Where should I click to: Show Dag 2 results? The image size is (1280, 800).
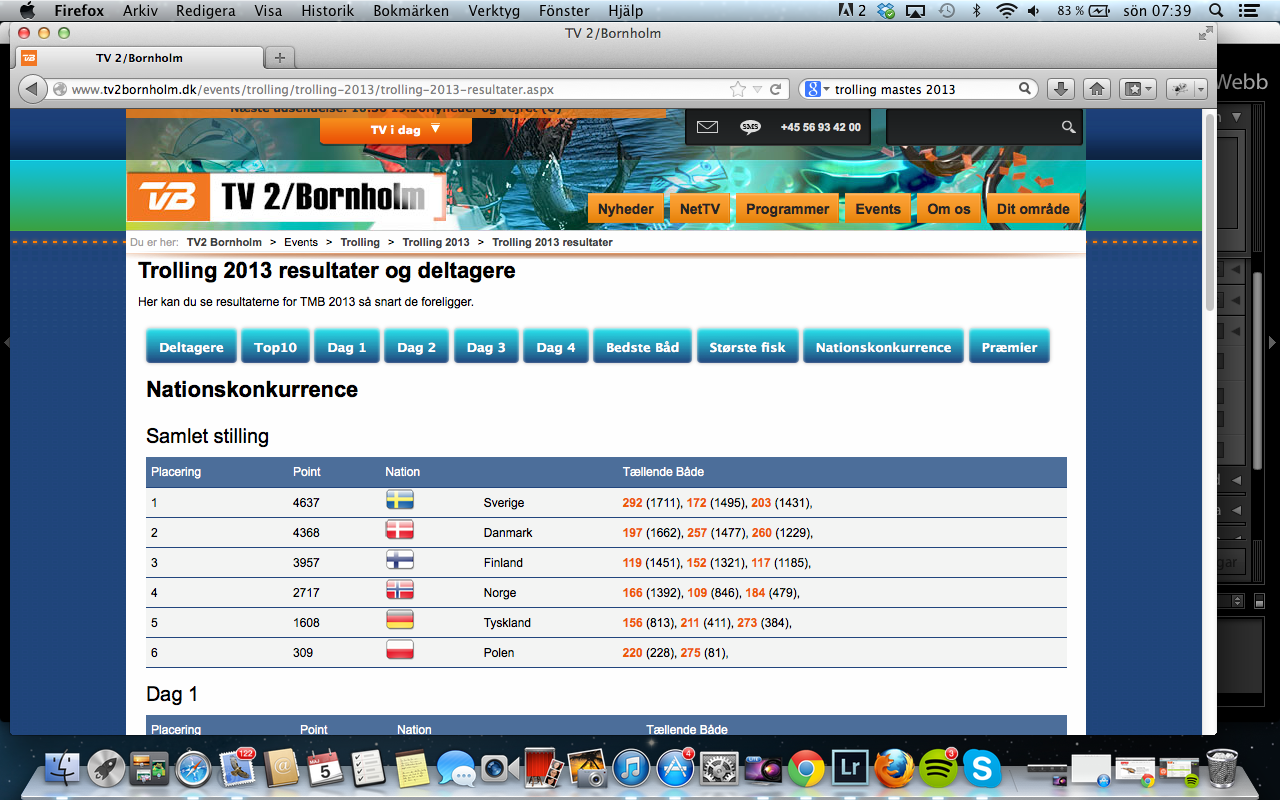[417, 346]
